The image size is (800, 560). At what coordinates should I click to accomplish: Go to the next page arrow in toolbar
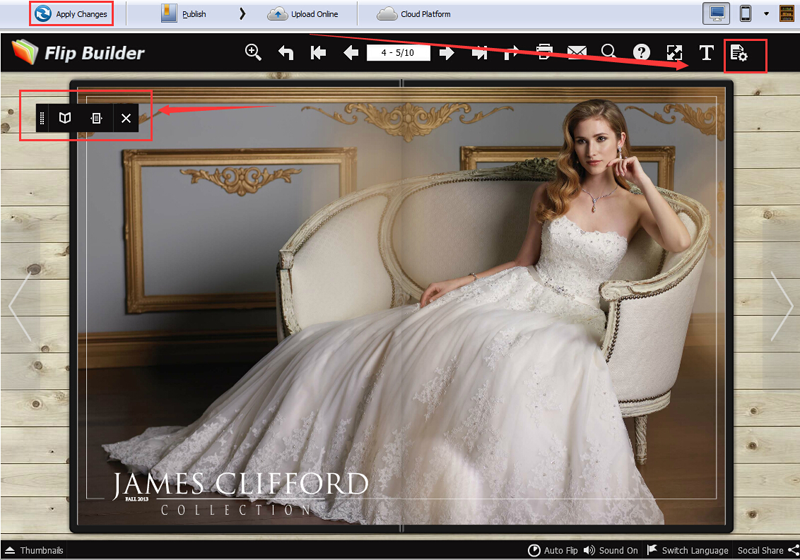pyautogui.click(x=446, y=52)
